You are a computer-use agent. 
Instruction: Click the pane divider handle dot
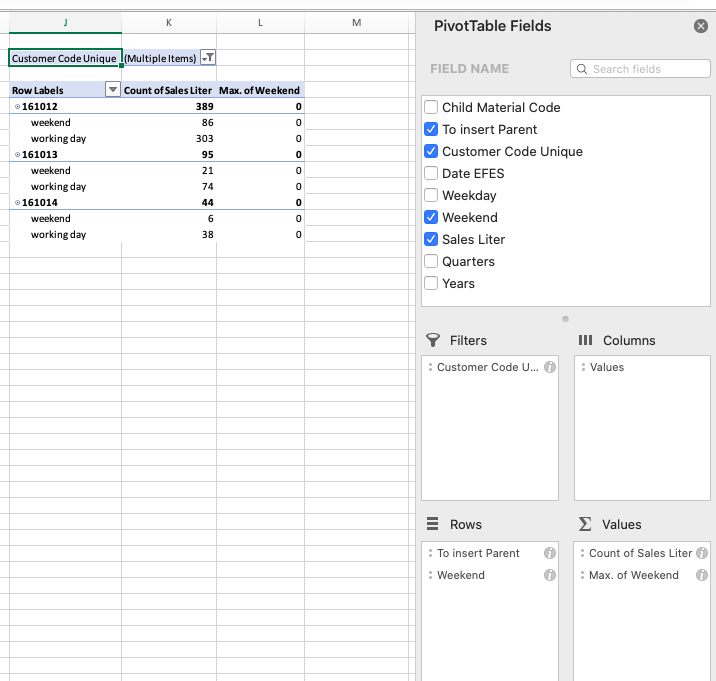(x=565, y=319)
